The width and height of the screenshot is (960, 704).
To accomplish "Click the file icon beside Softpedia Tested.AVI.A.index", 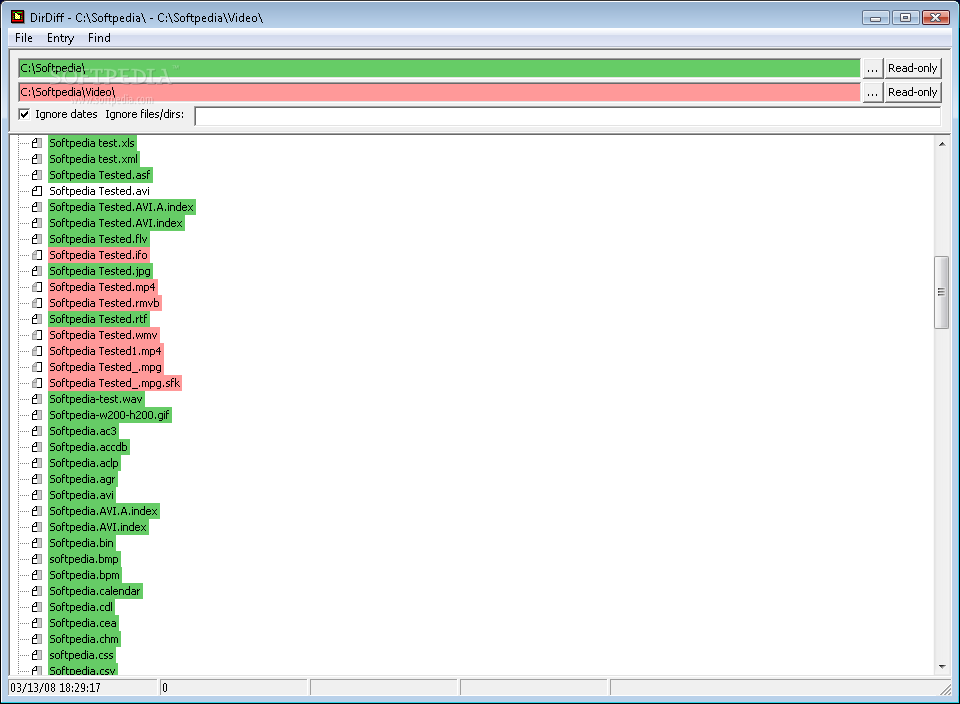I will 37,207.
